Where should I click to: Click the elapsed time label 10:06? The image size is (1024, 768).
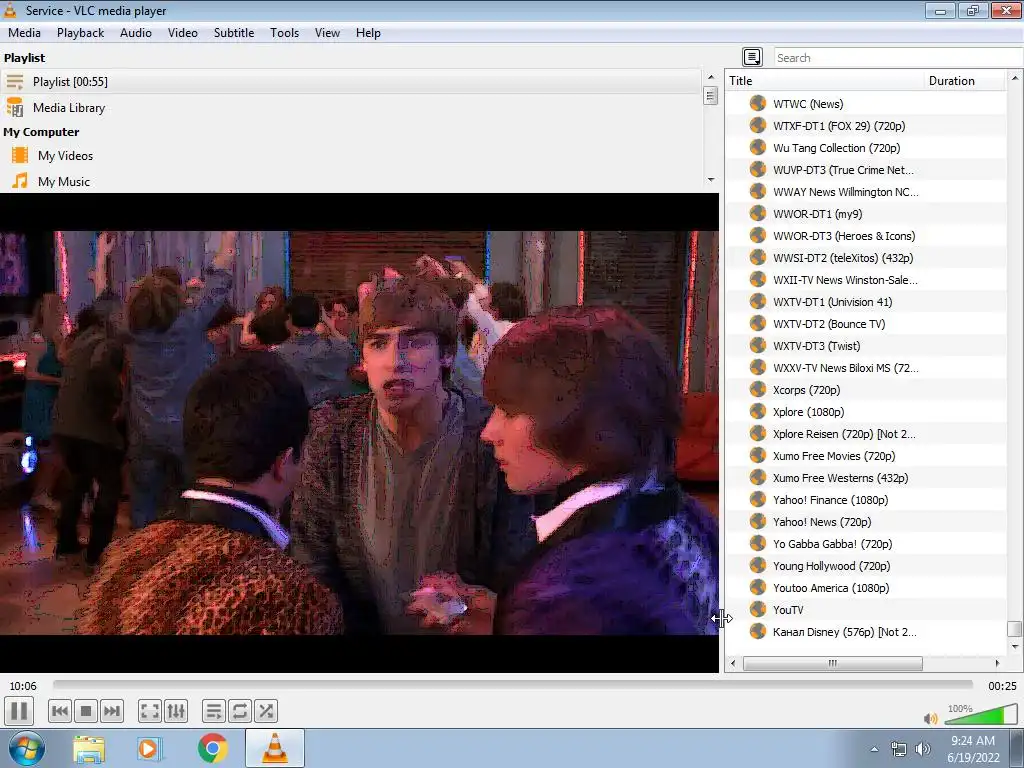point(23,686)
